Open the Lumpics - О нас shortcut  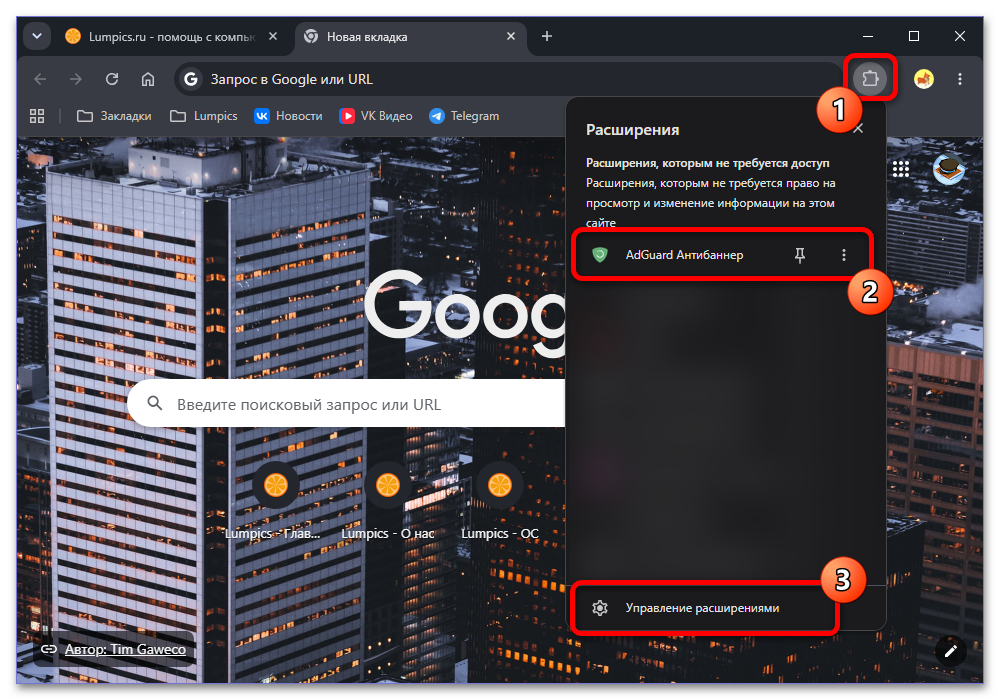point(388,502)
